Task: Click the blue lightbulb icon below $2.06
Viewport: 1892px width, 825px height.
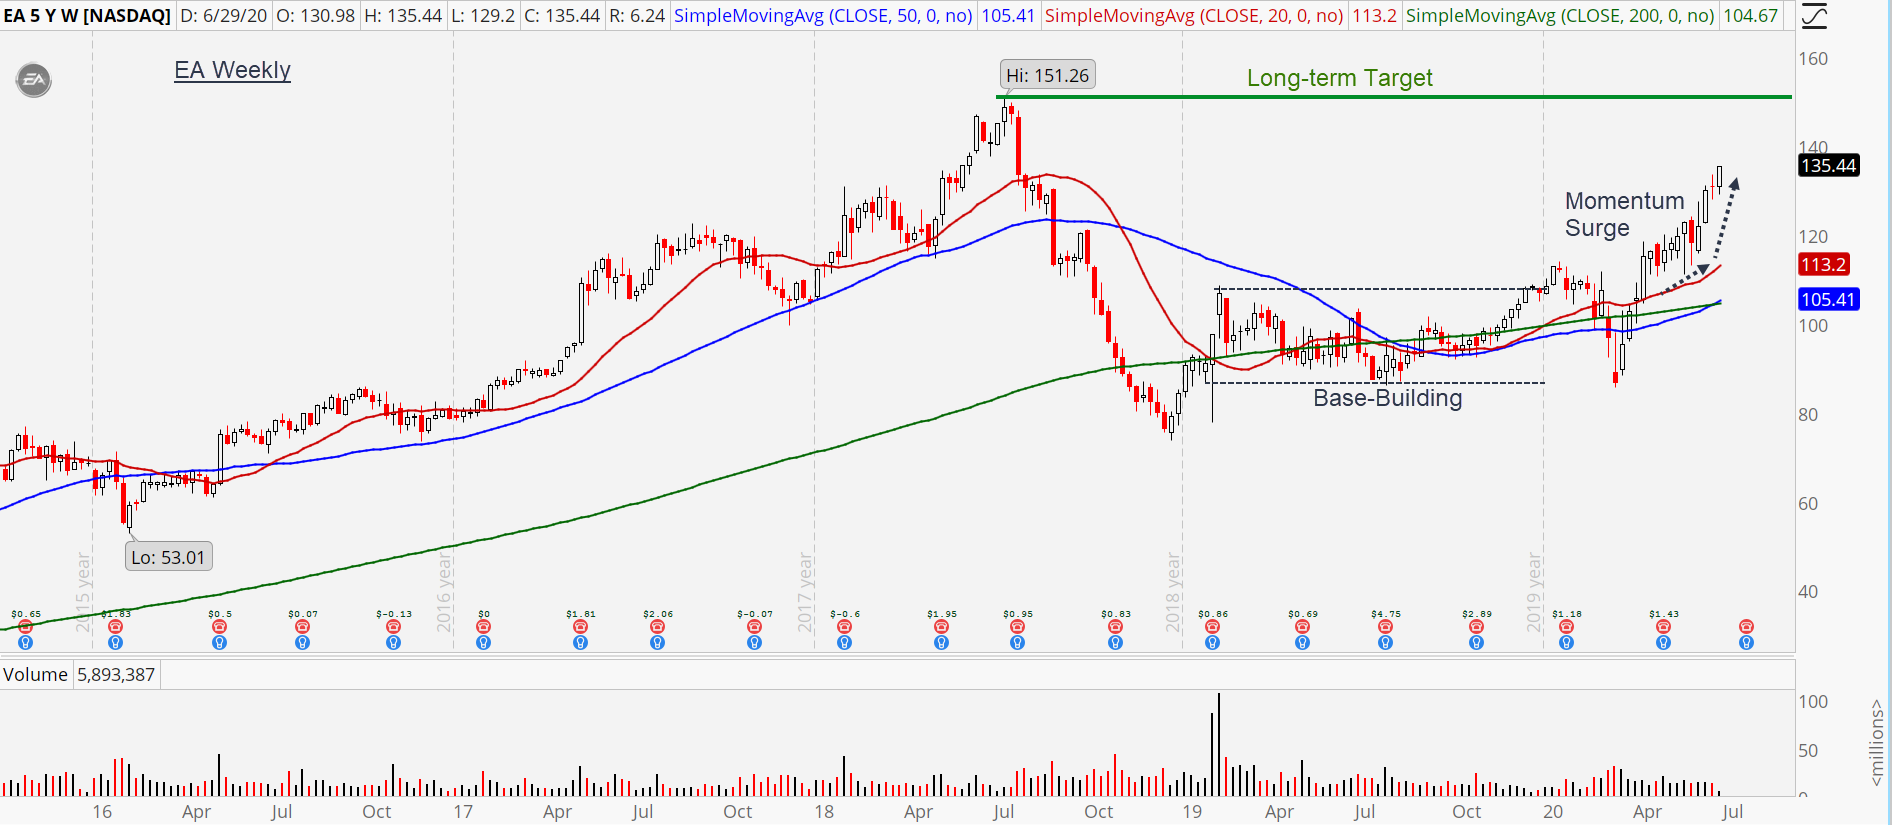Action: tap(657, 643)
